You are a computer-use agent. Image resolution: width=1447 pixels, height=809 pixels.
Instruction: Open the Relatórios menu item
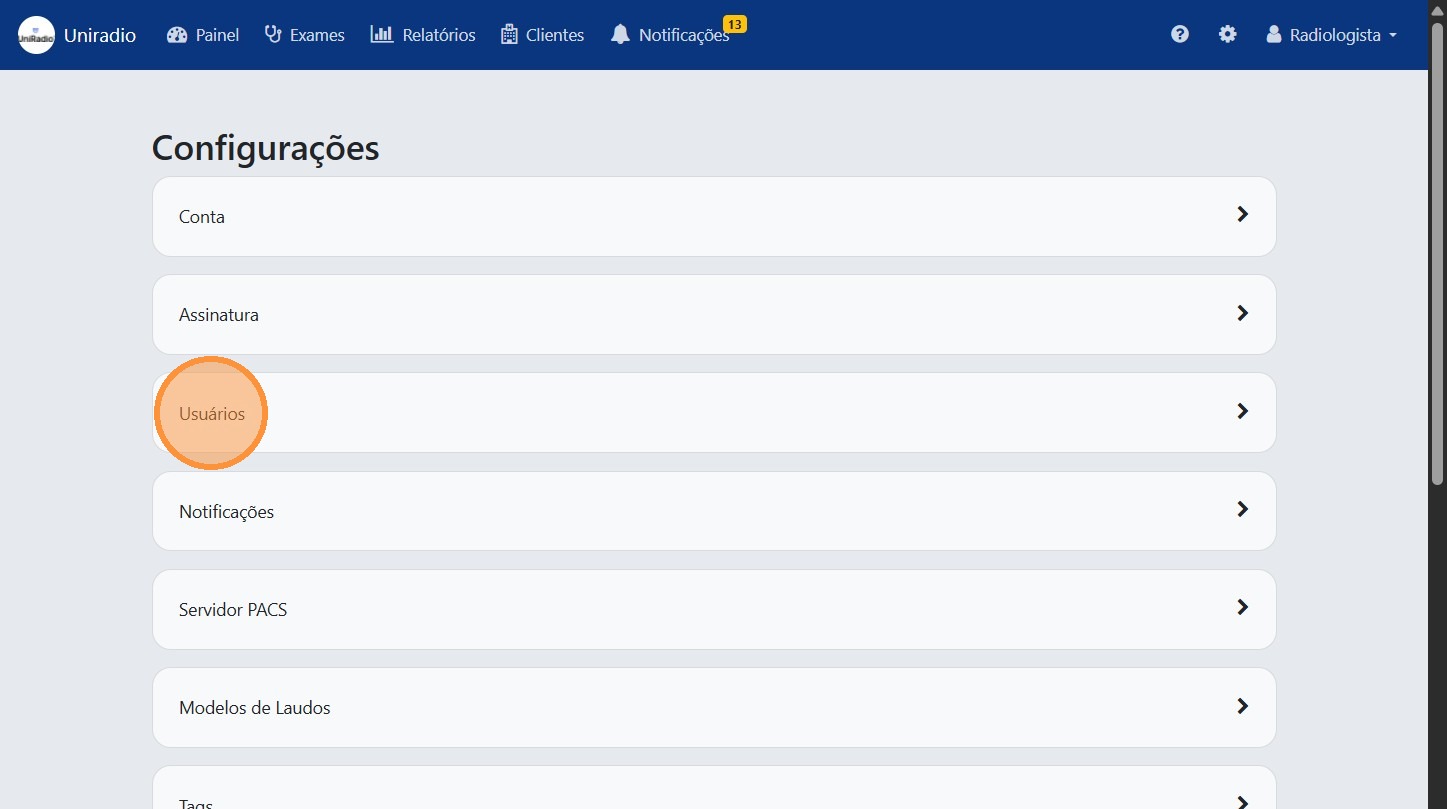pos(438,35)
